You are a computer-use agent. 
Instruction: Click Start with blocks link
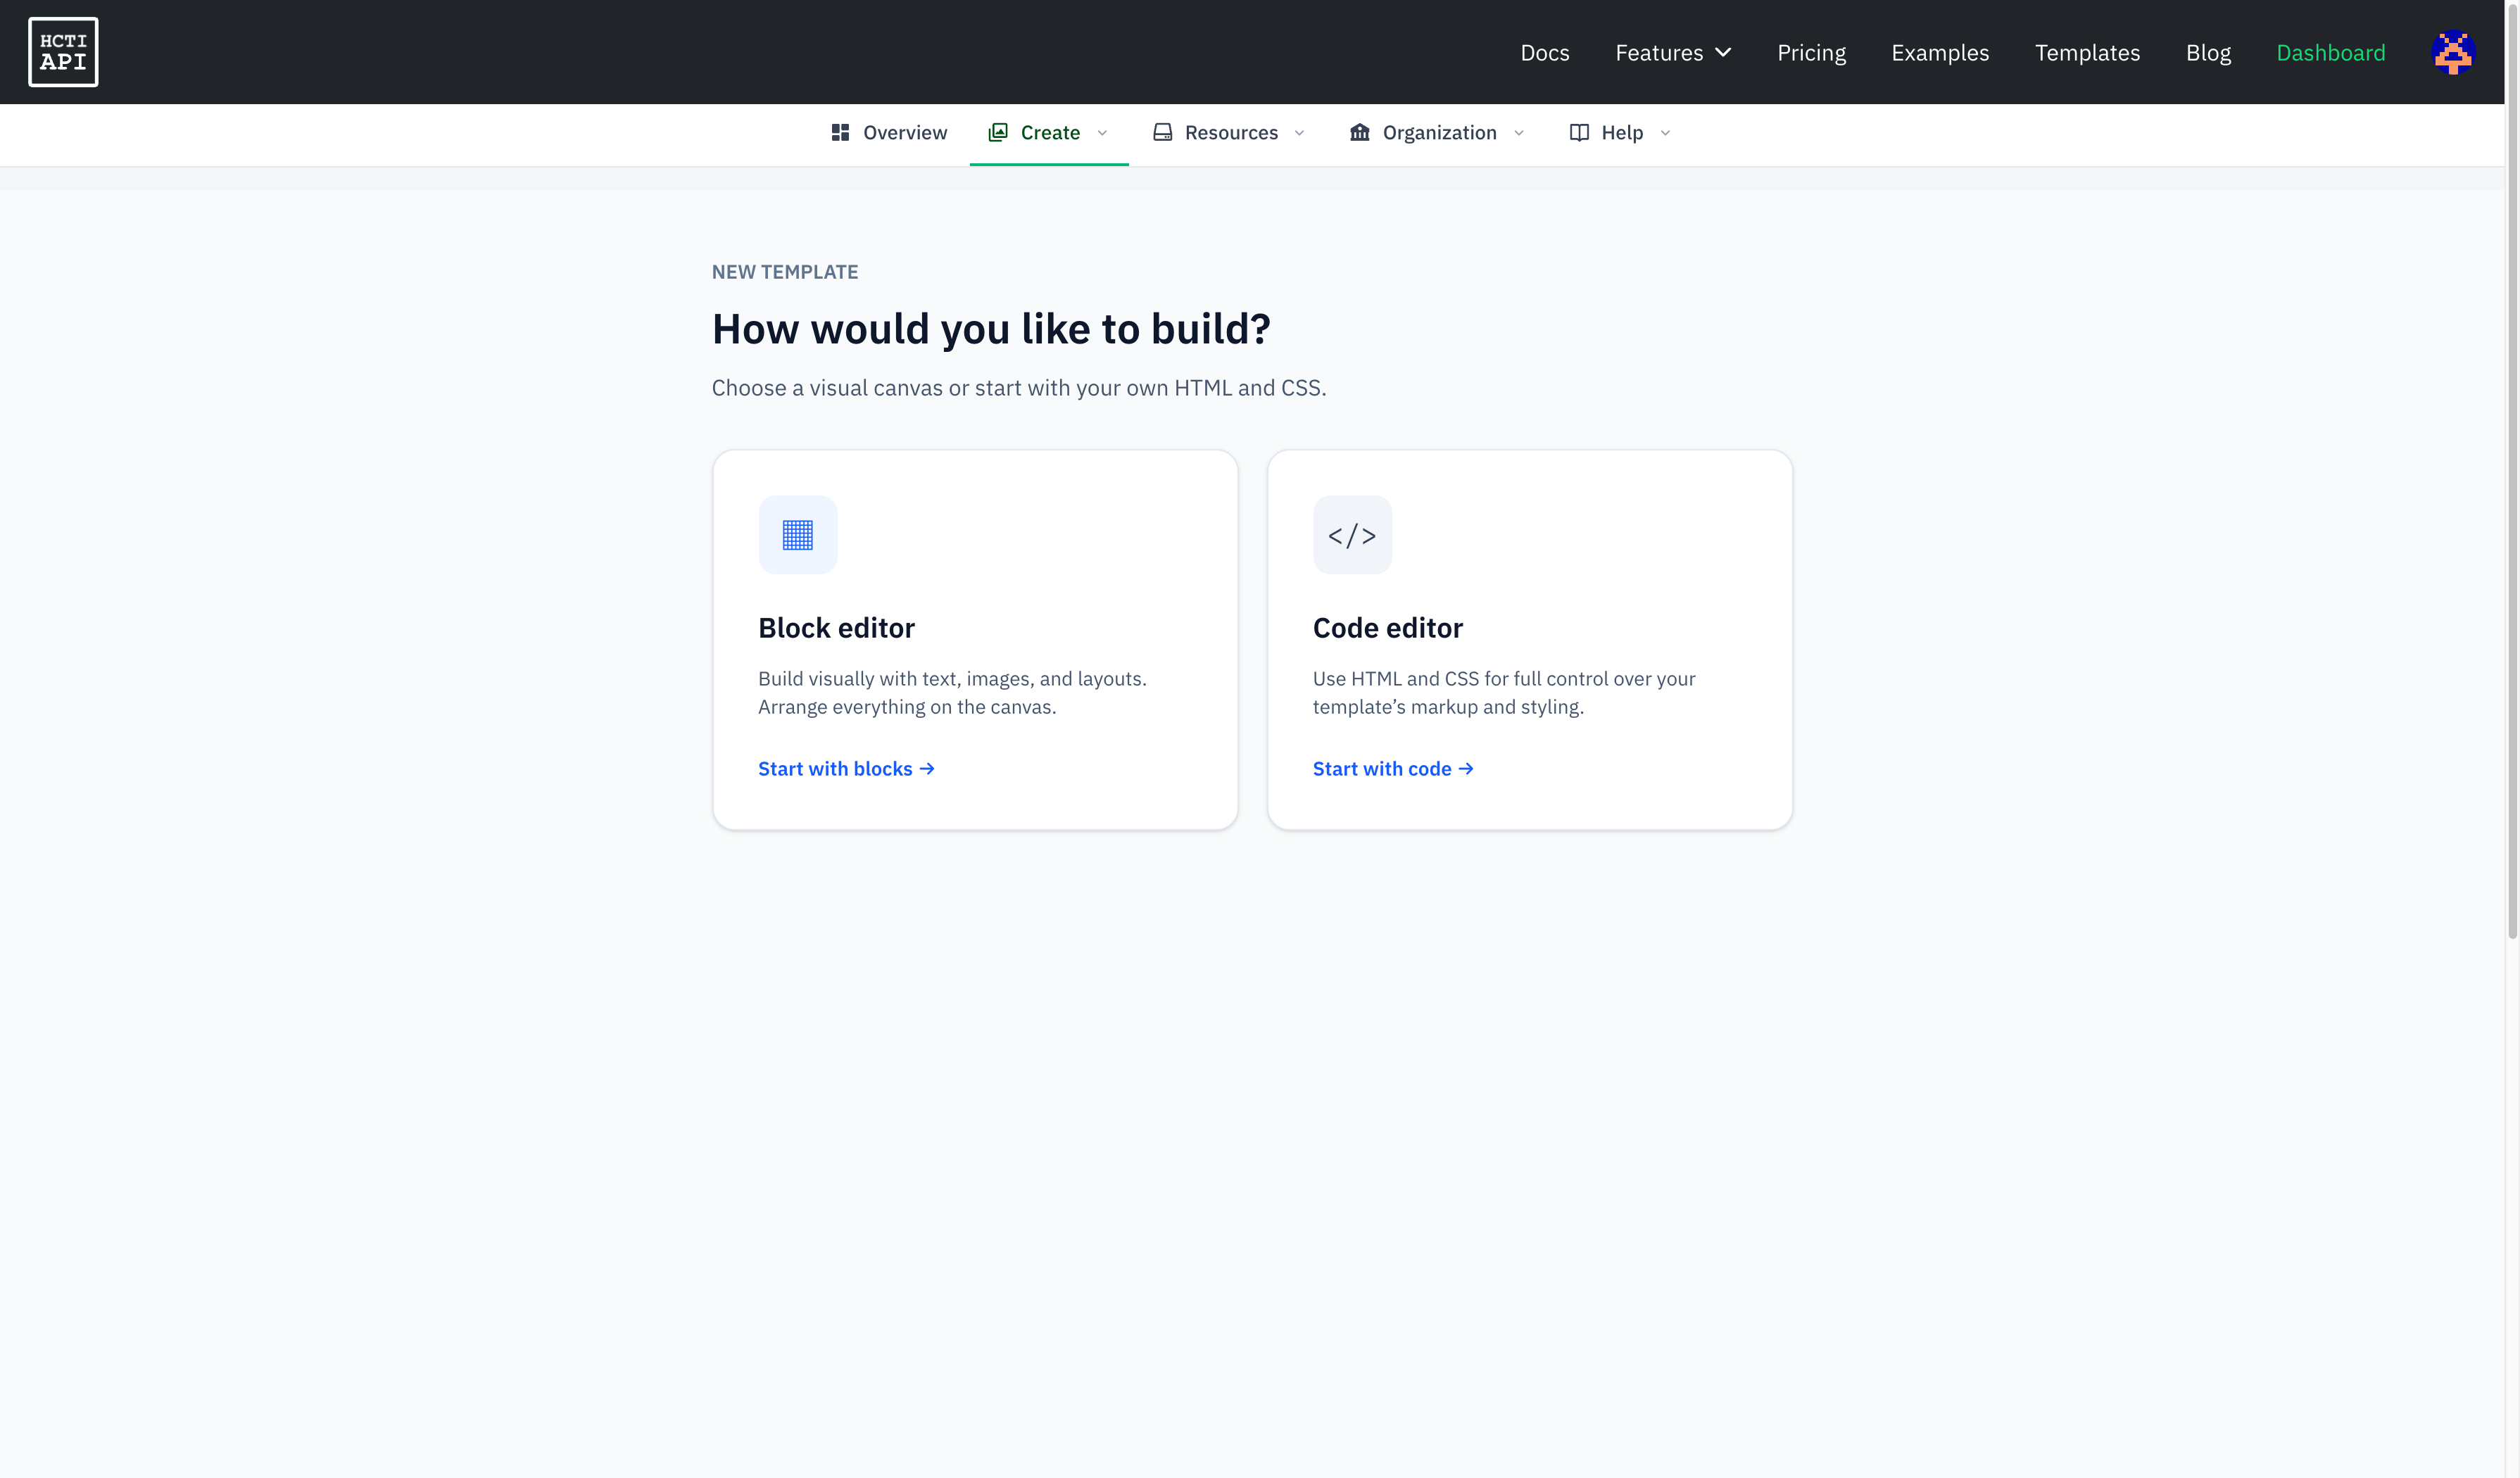click(x=846, y=768)
